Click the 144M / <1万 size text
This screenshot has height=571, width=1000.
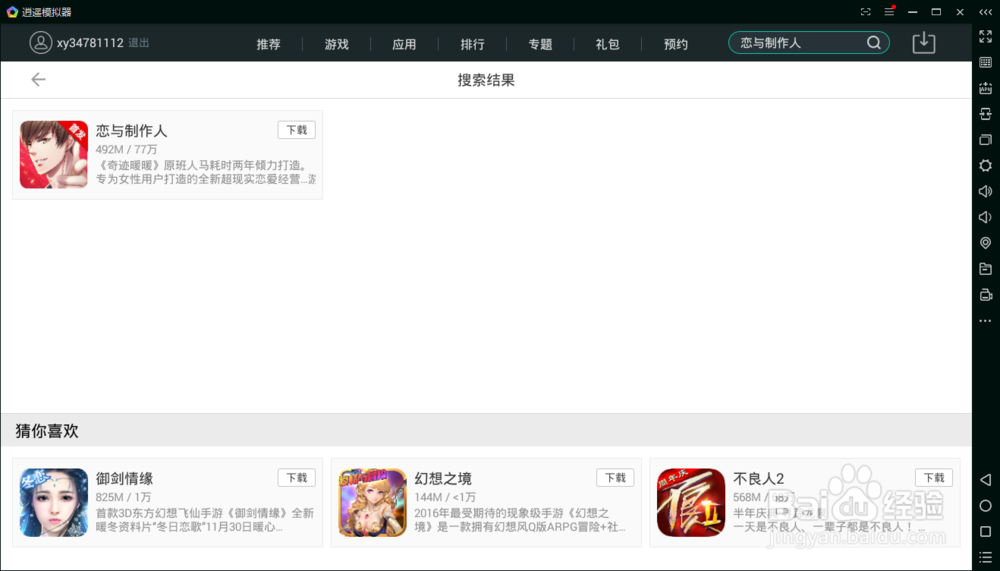tap(445, 497)
